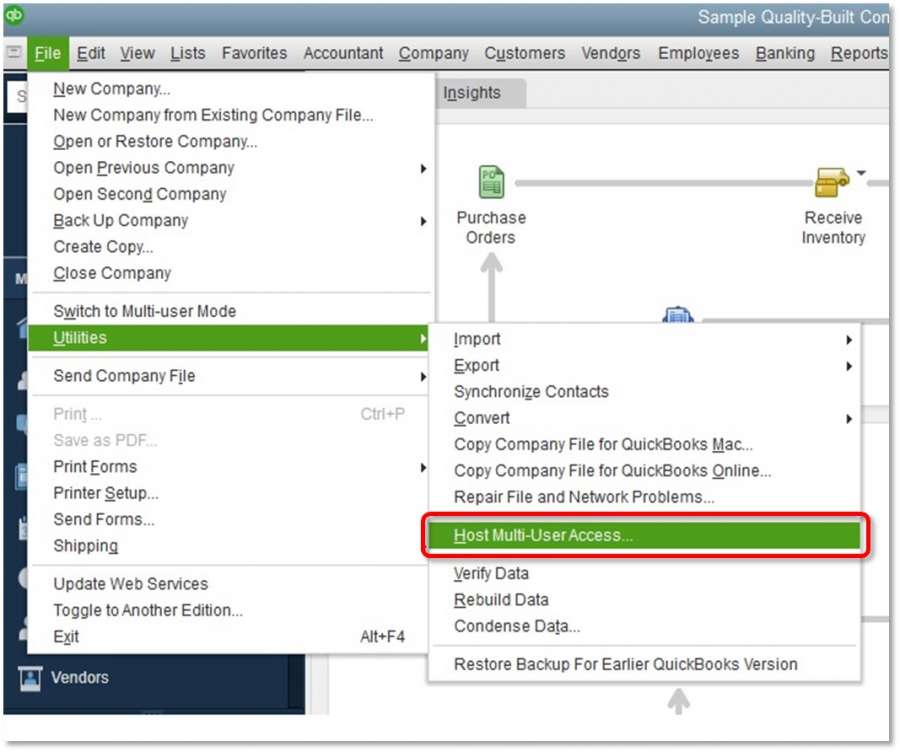Click Repair File and Network Problems
The image size is (900, 752).
[584, 497]
